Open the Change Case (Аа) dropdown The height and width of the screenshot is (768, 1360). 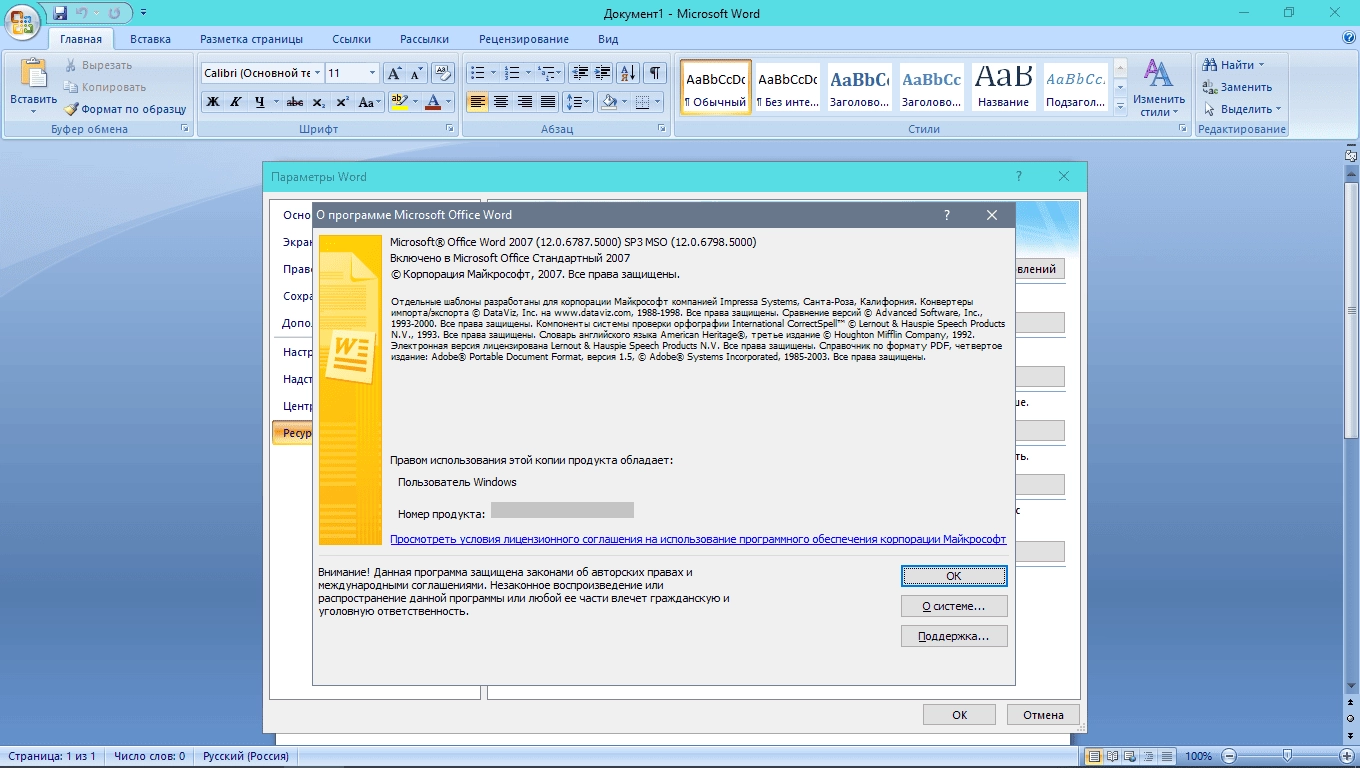tap(370, 102)
